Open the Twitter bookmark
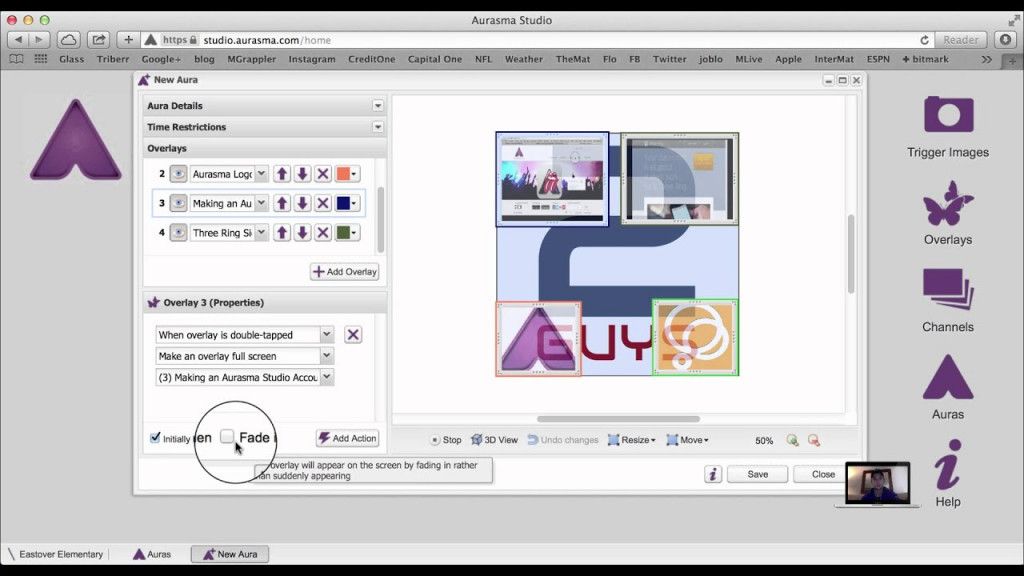 pos(669,59)
